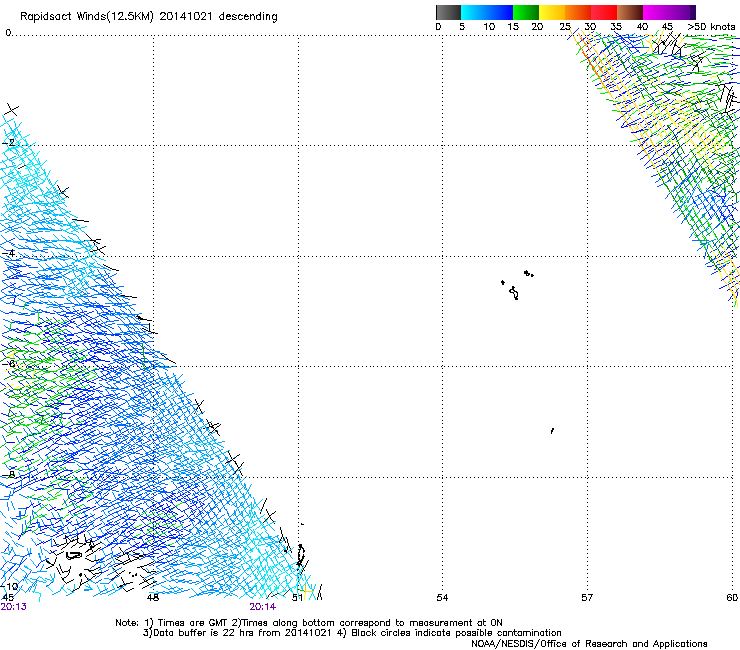Select the red 30-35 knots legend segment
Image resolution: width=740 pixels, height=650 pixels.
tap(604, 12)
